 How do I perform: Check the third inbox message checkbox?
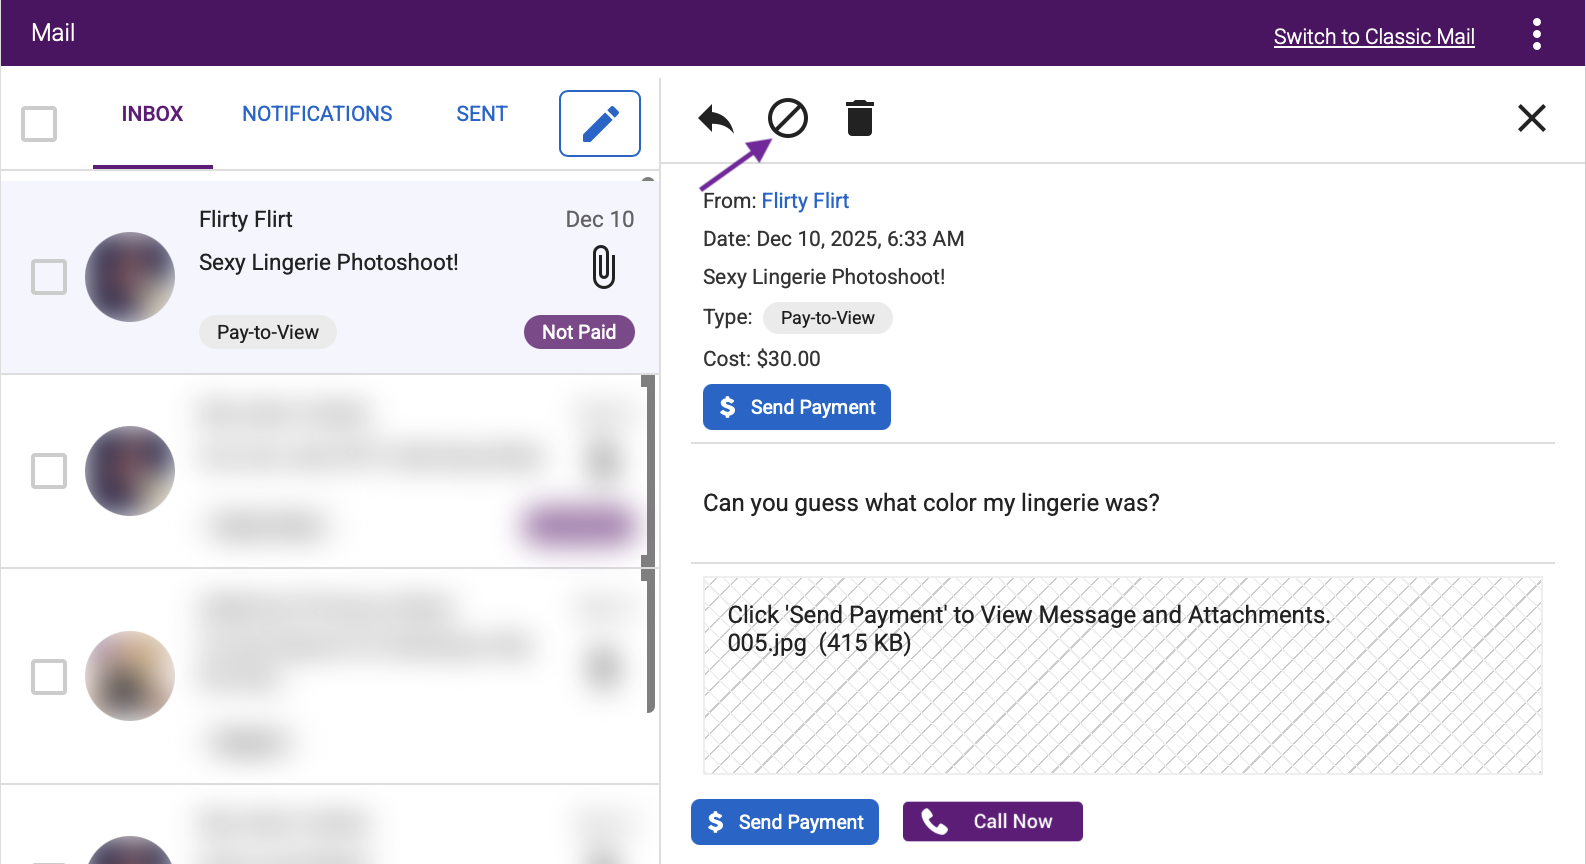point(49,677)
